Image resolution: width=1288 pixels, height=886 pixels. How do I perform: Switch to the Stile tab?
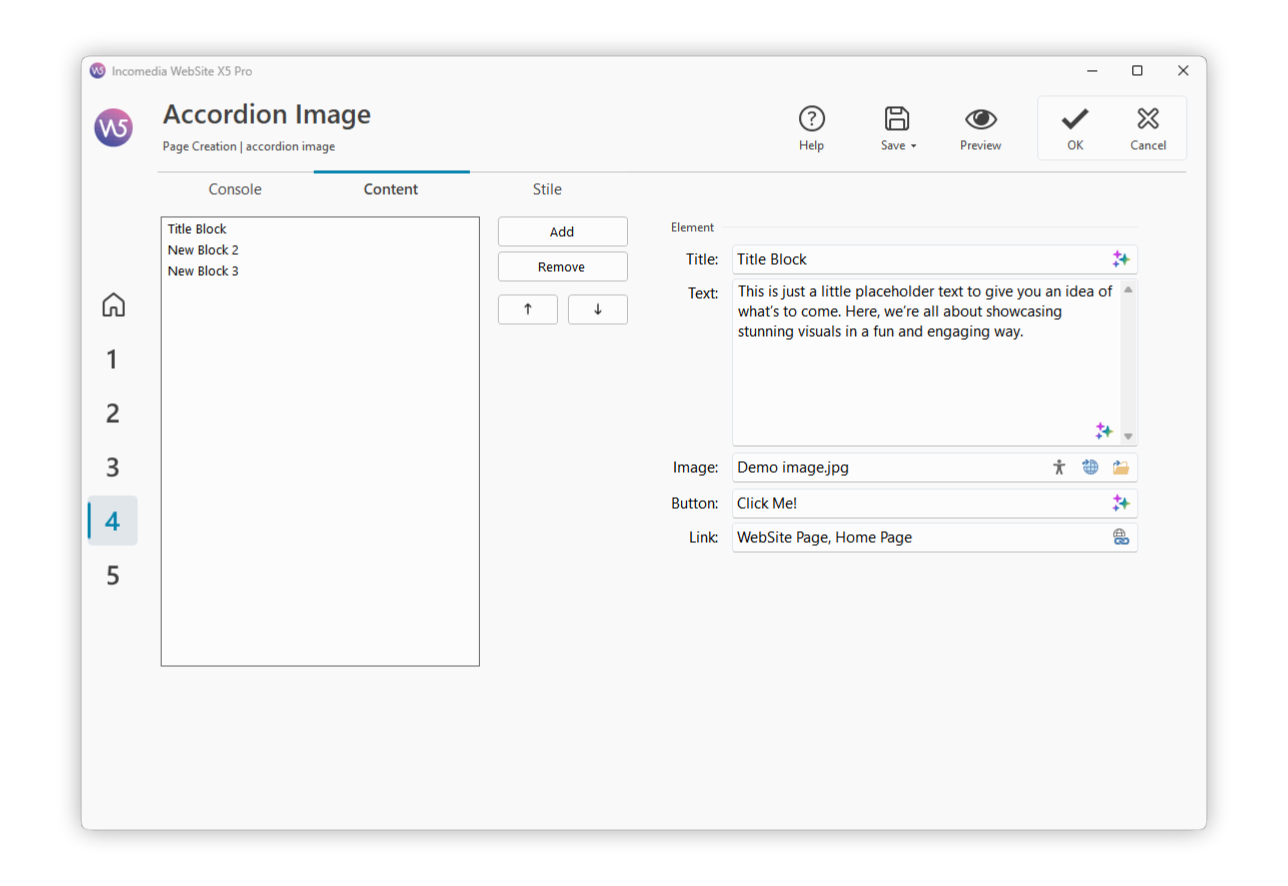[x=547, y=189]
